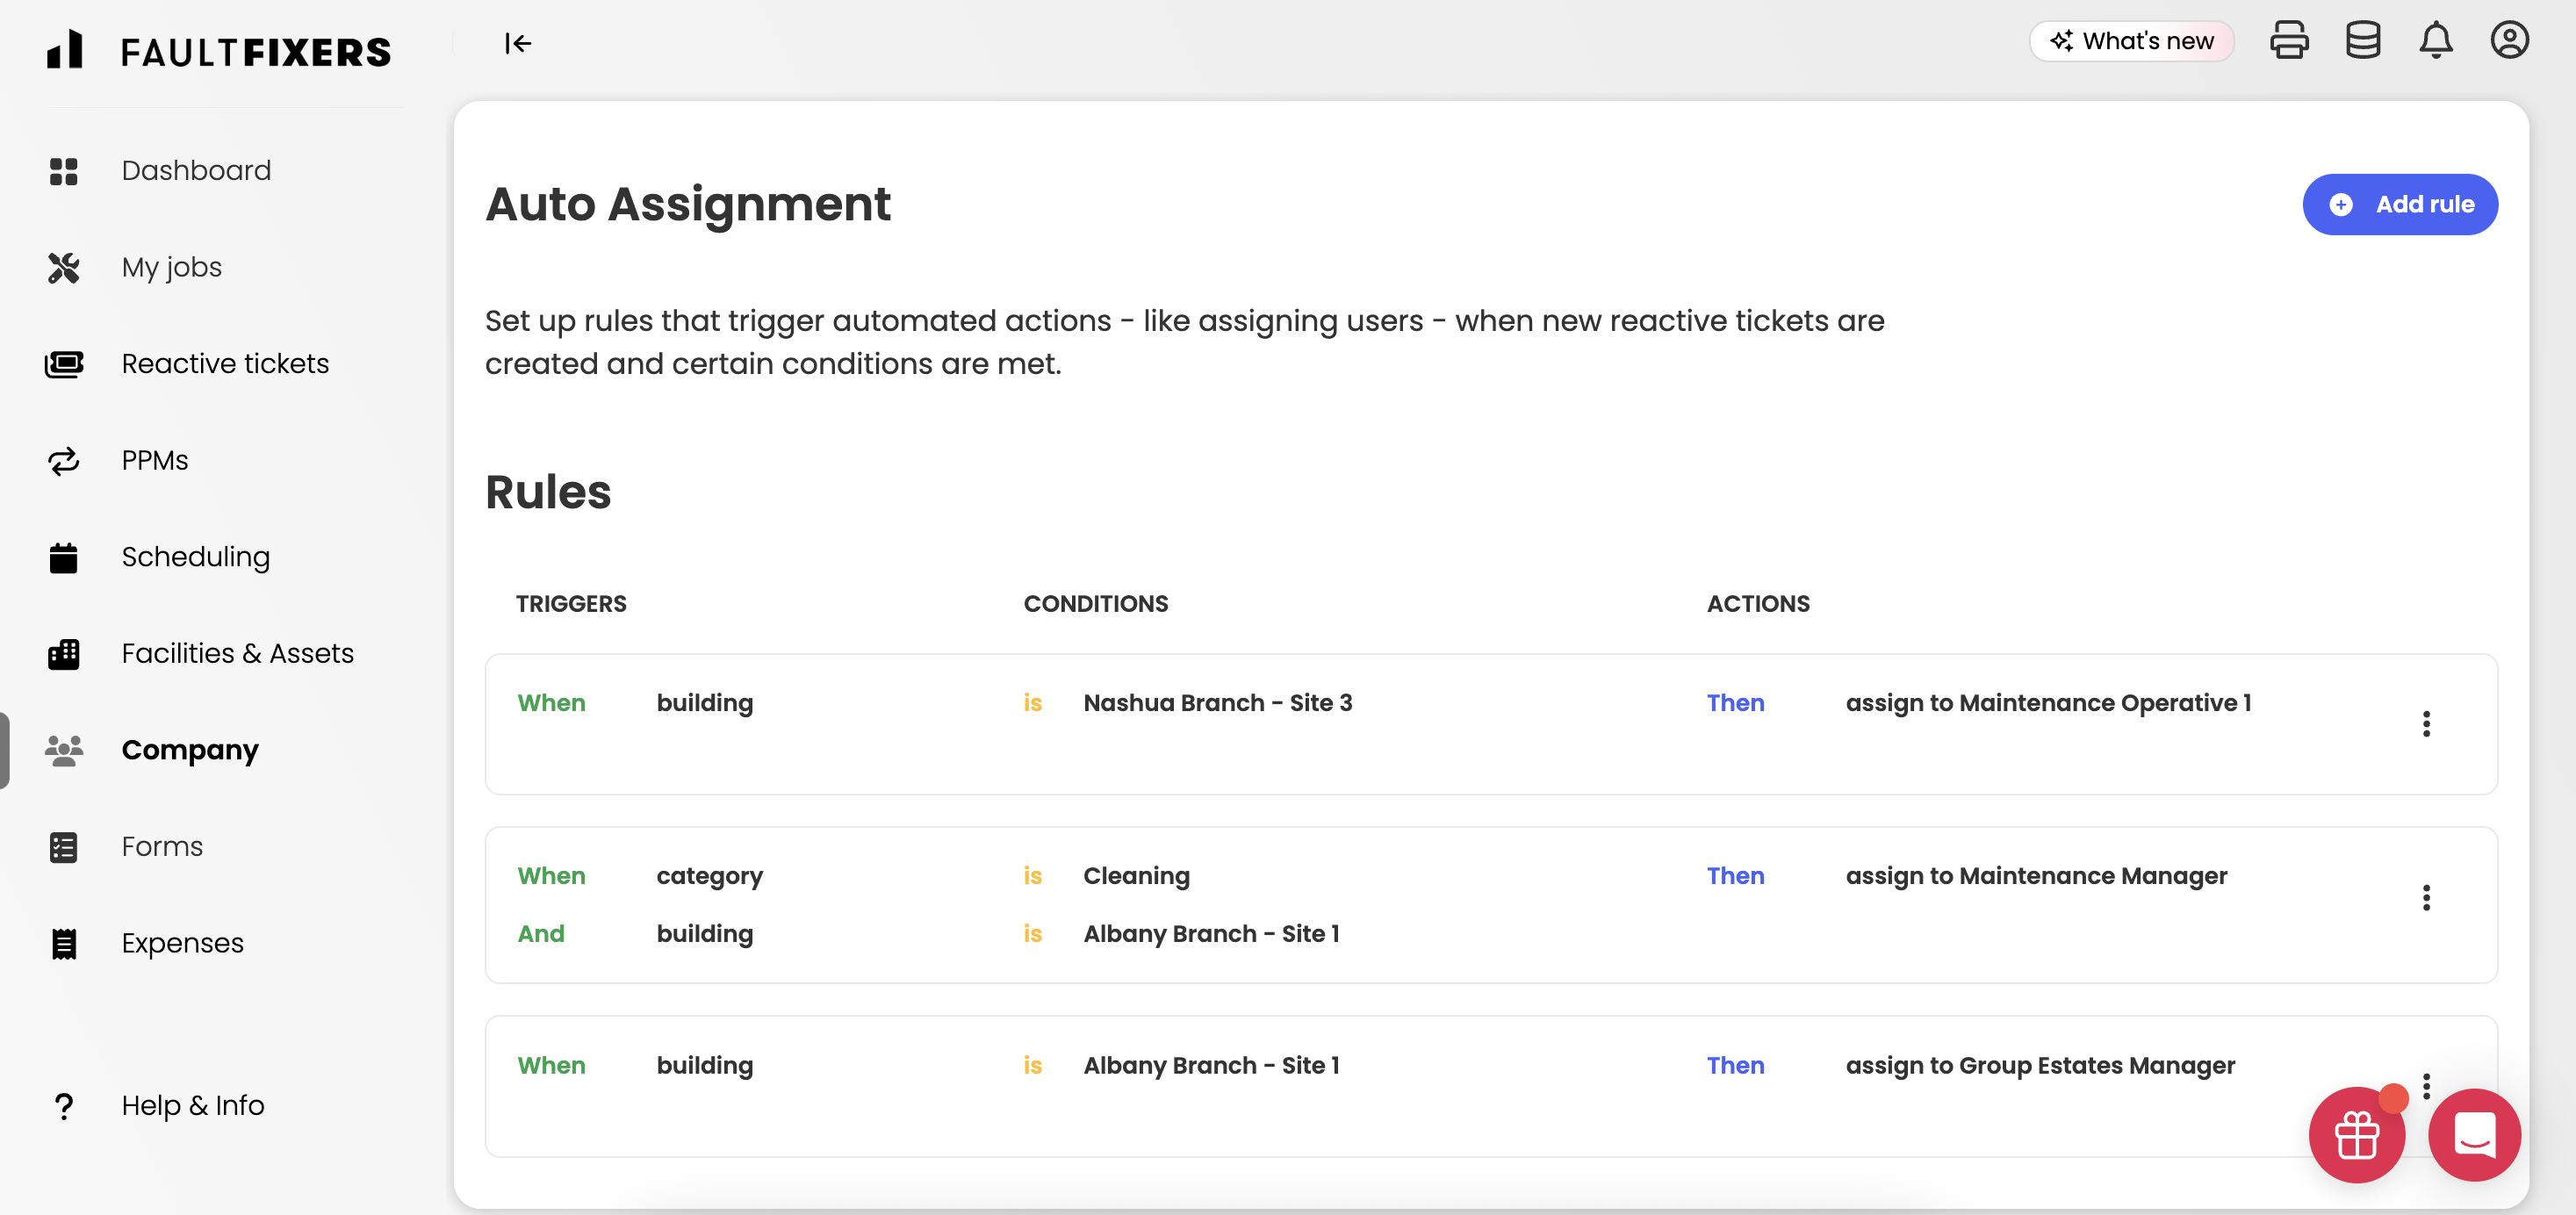Select the My jobs wrench icon
The height and width of the screenshot is (1215, 2576).
tap(63, 267)
